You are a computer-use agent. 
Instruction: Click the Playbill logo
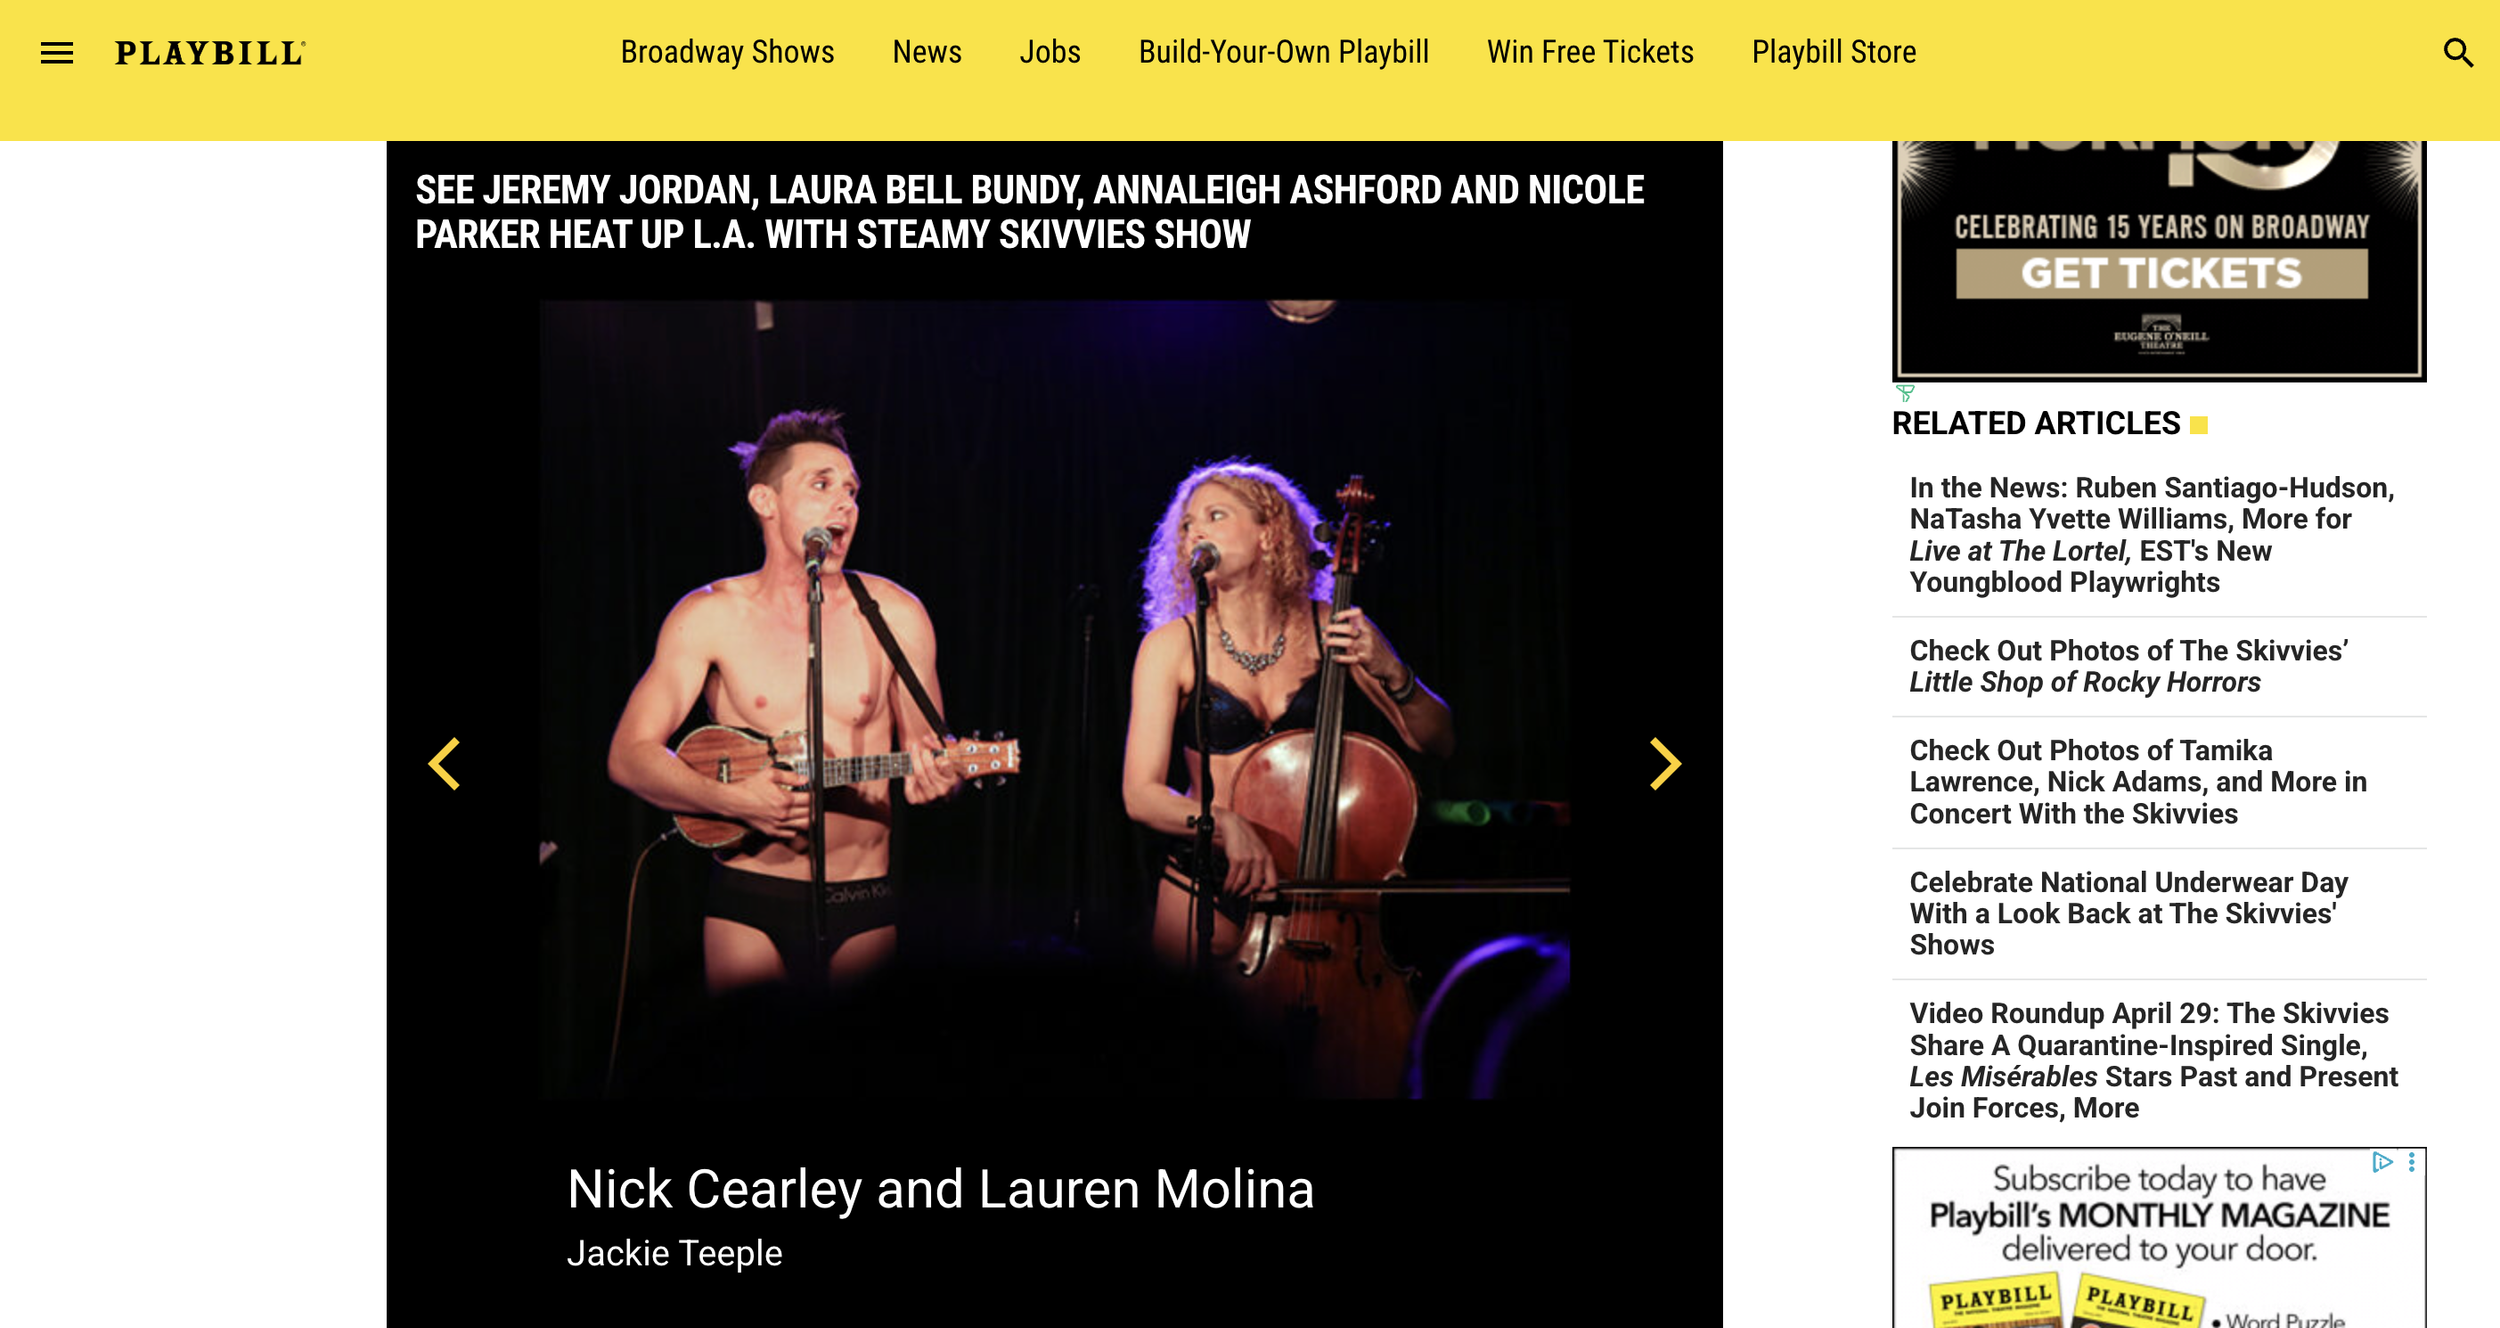coord(210,53)
